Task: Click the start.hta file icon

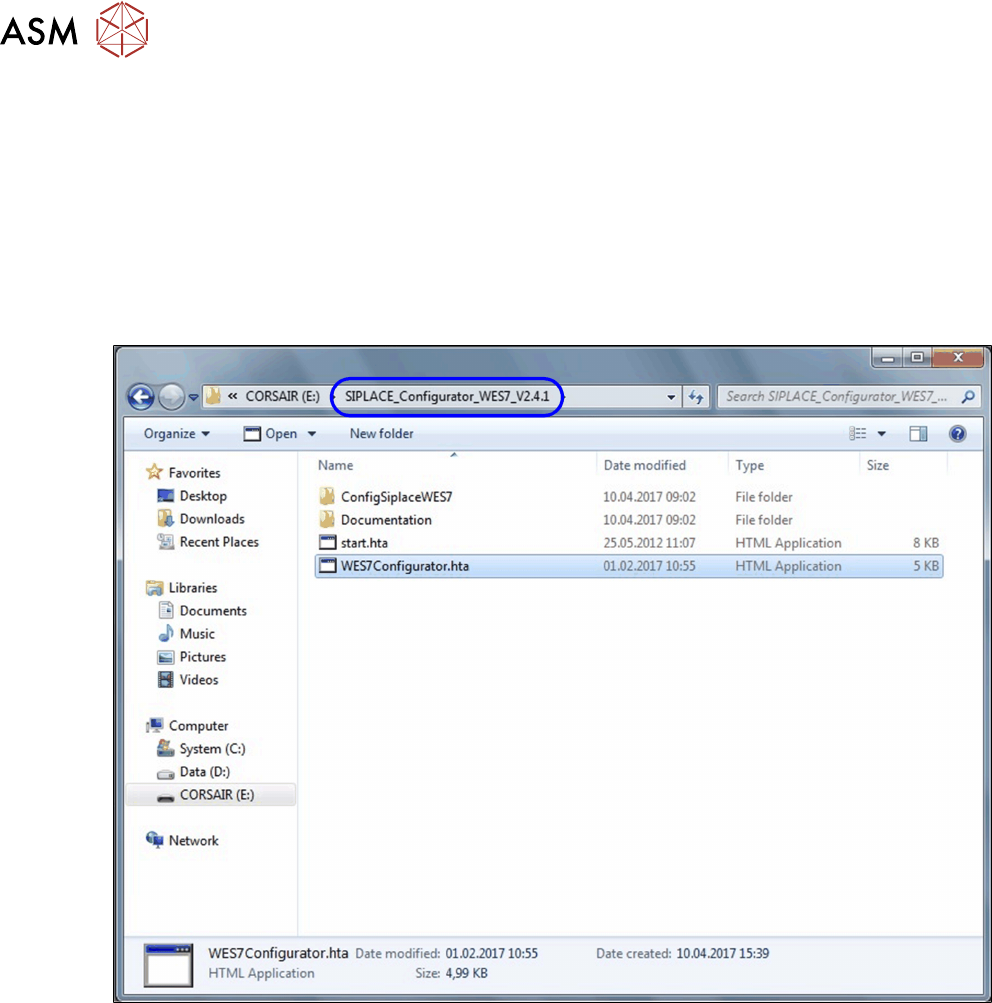Action: click(x=327, y=542)
